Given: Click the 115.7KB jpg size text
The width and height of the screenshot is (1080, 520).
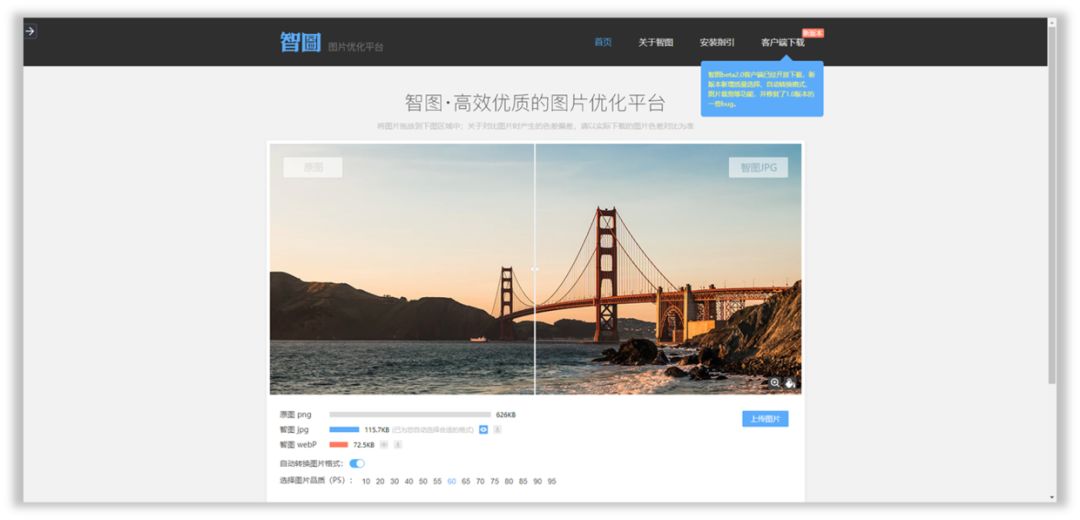Looking at the screenshot, I should (x=377, y=430).
